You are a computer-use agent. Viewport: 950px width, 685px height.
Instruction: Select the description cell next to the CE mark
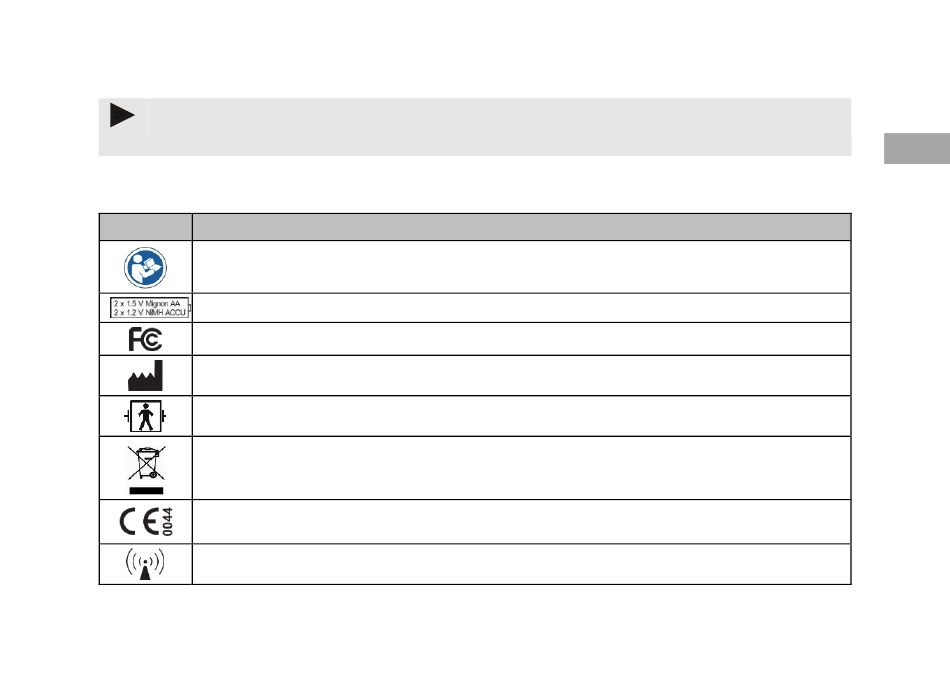point(522,521)
